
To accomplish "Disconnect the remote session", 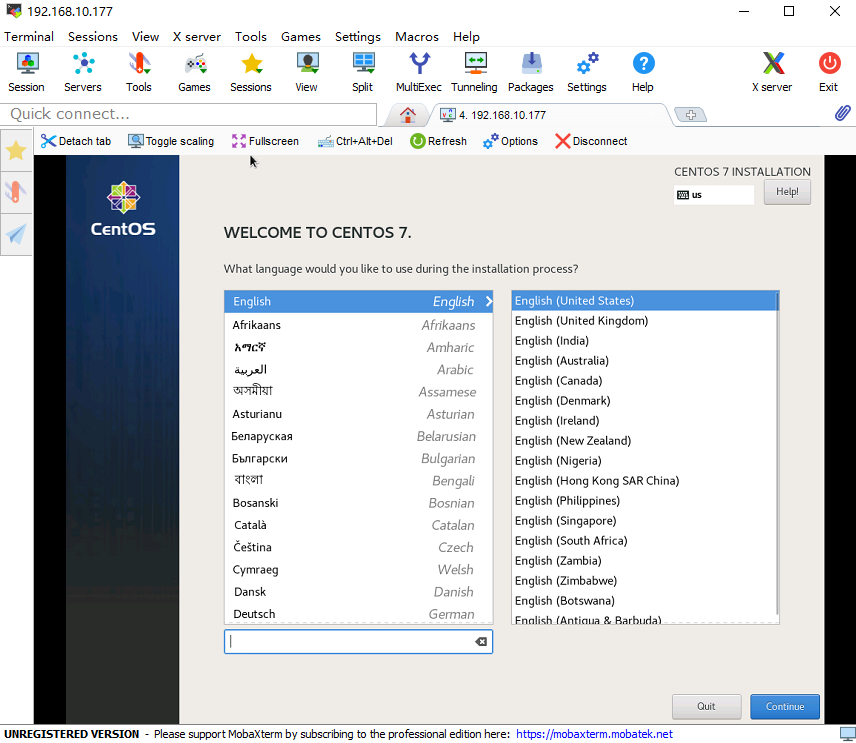I will tap(591, 141).
